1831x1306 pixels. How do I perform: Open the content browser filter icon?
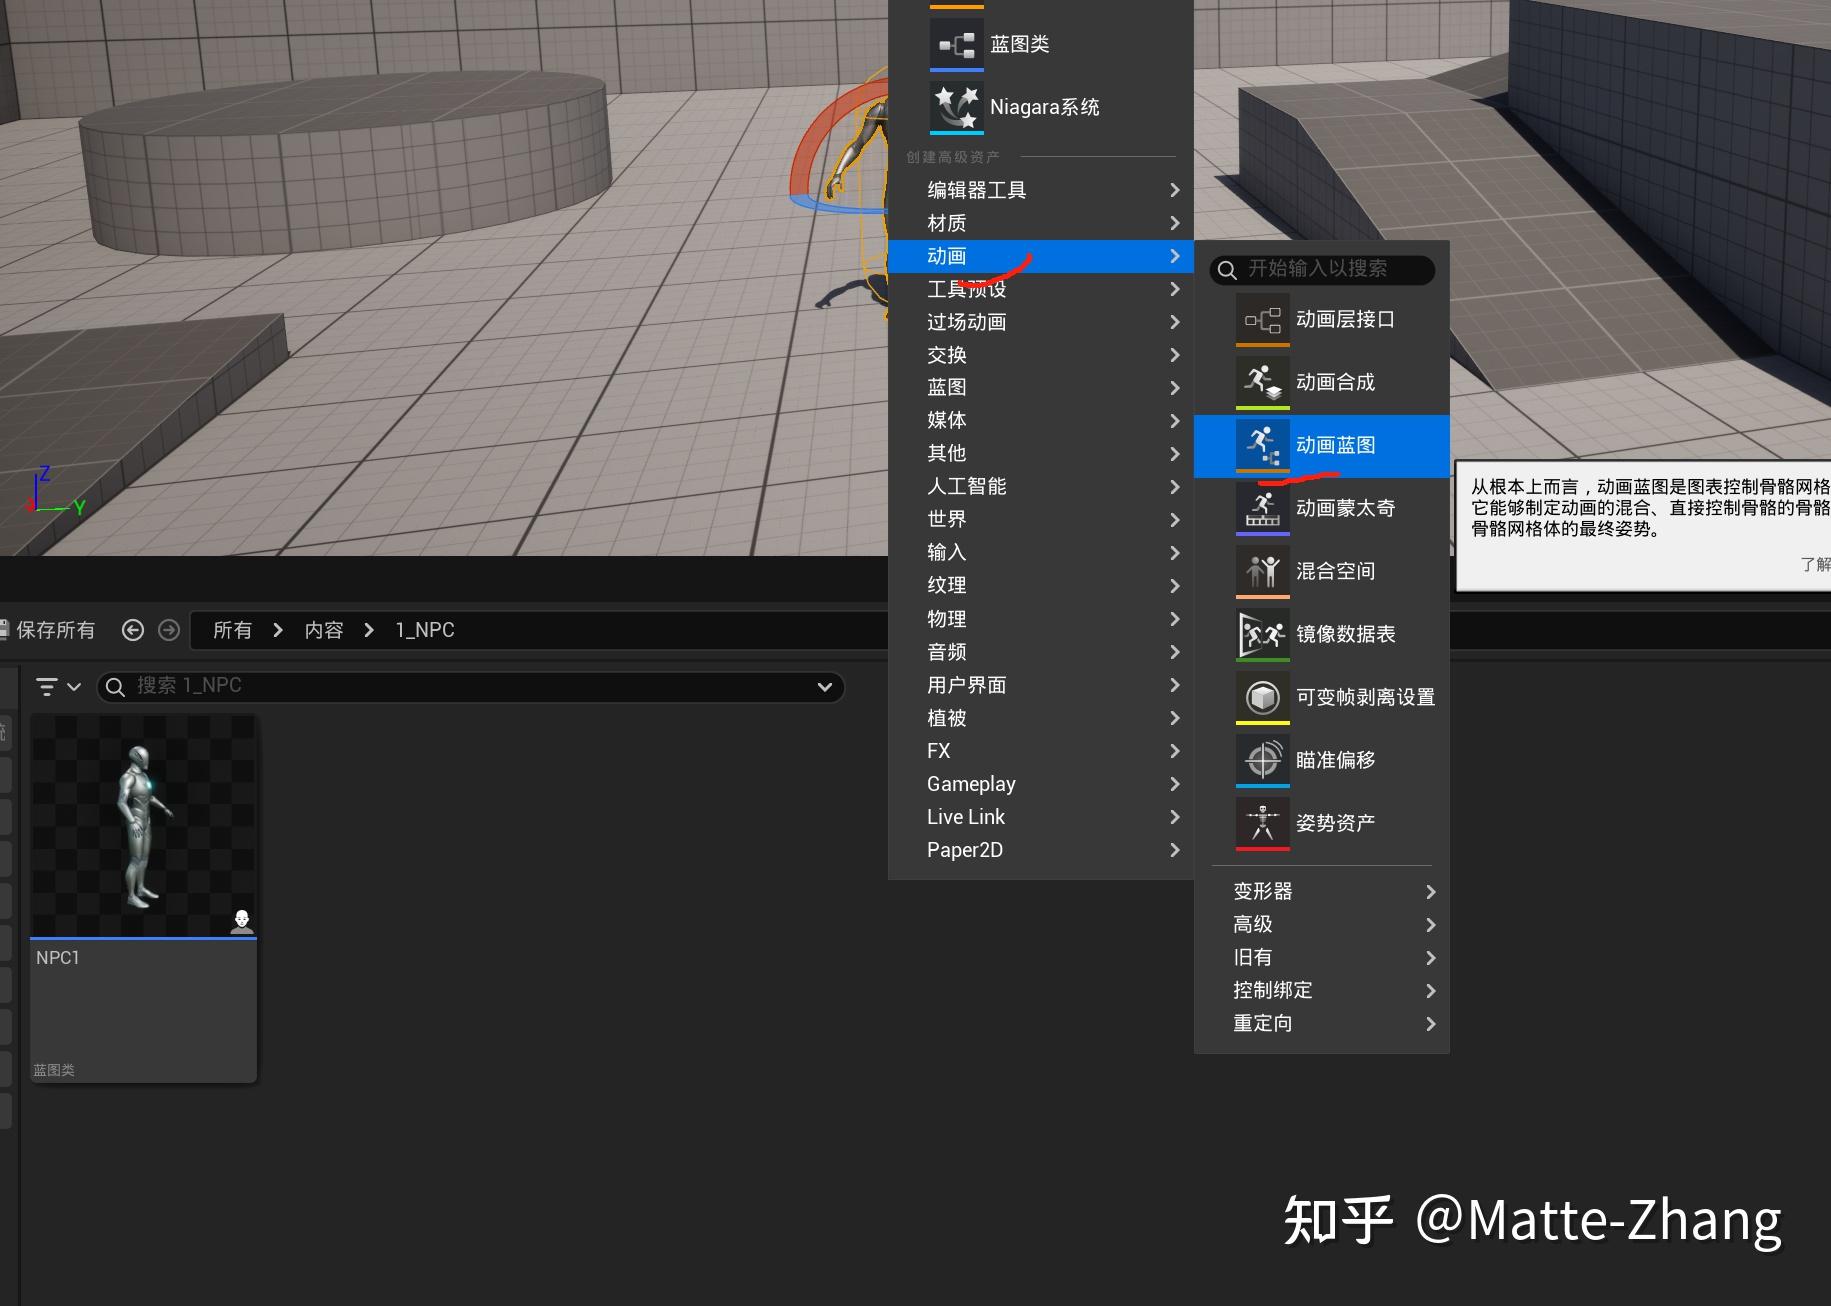[x=47, y=686]
